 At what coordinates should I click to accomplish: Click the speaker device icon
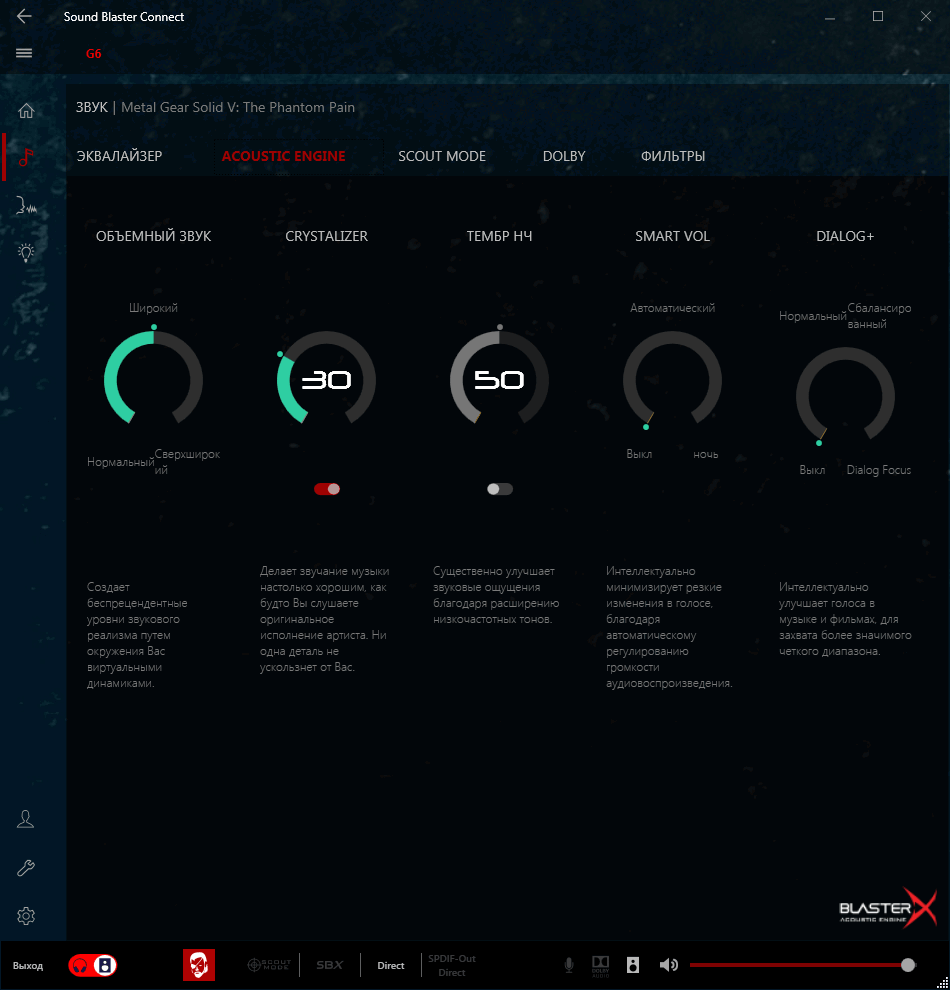[632, 965]
